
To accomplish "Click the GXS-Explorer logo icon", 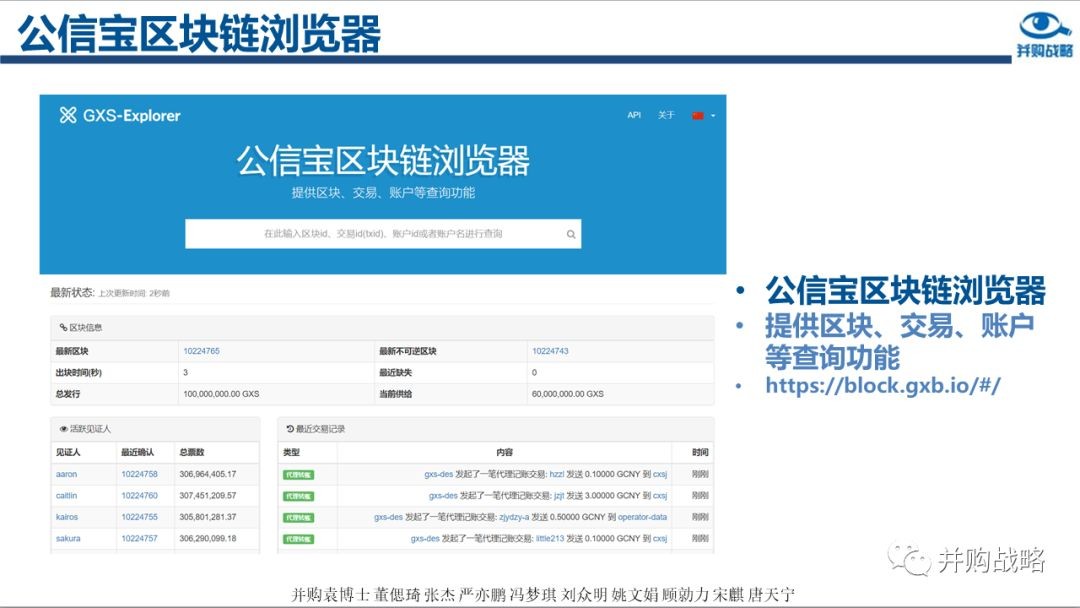I will [x=68, y=115].
